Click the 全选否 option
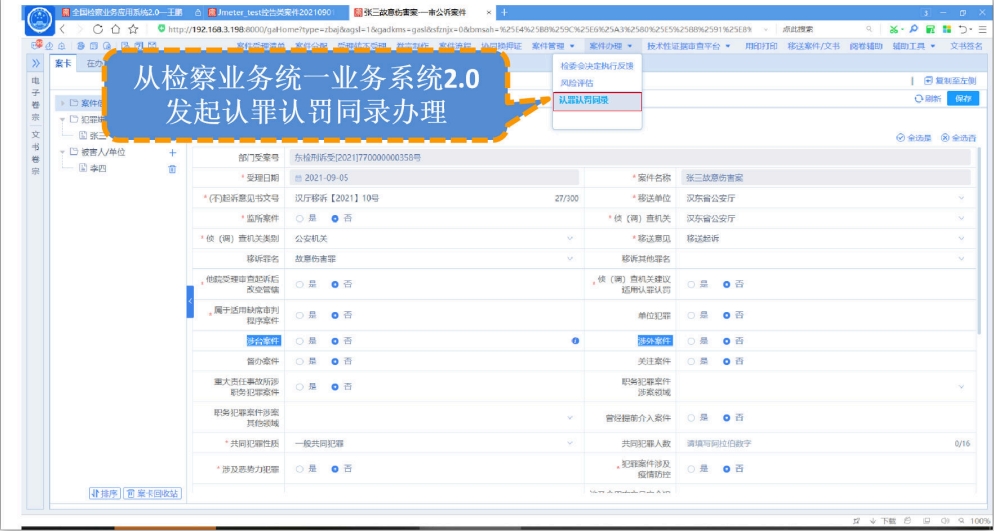Image resolution: width=994 pixels, height=531 pixels. [x=958, y=138]
